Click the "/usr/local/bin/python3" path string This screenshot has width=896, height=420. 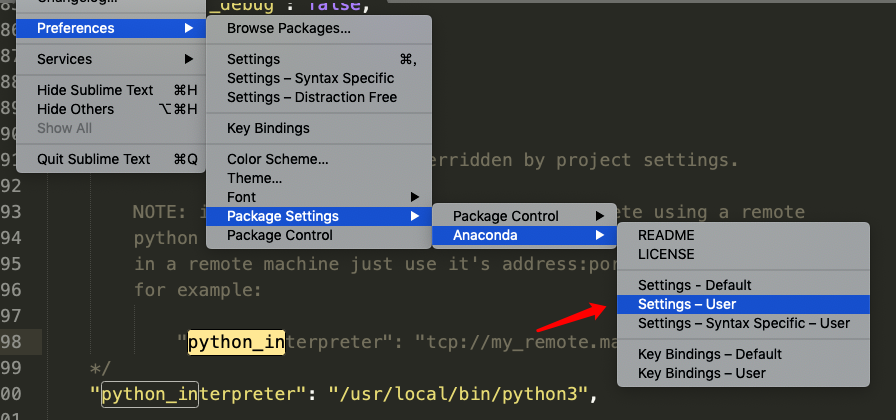[x=457, y=394]
